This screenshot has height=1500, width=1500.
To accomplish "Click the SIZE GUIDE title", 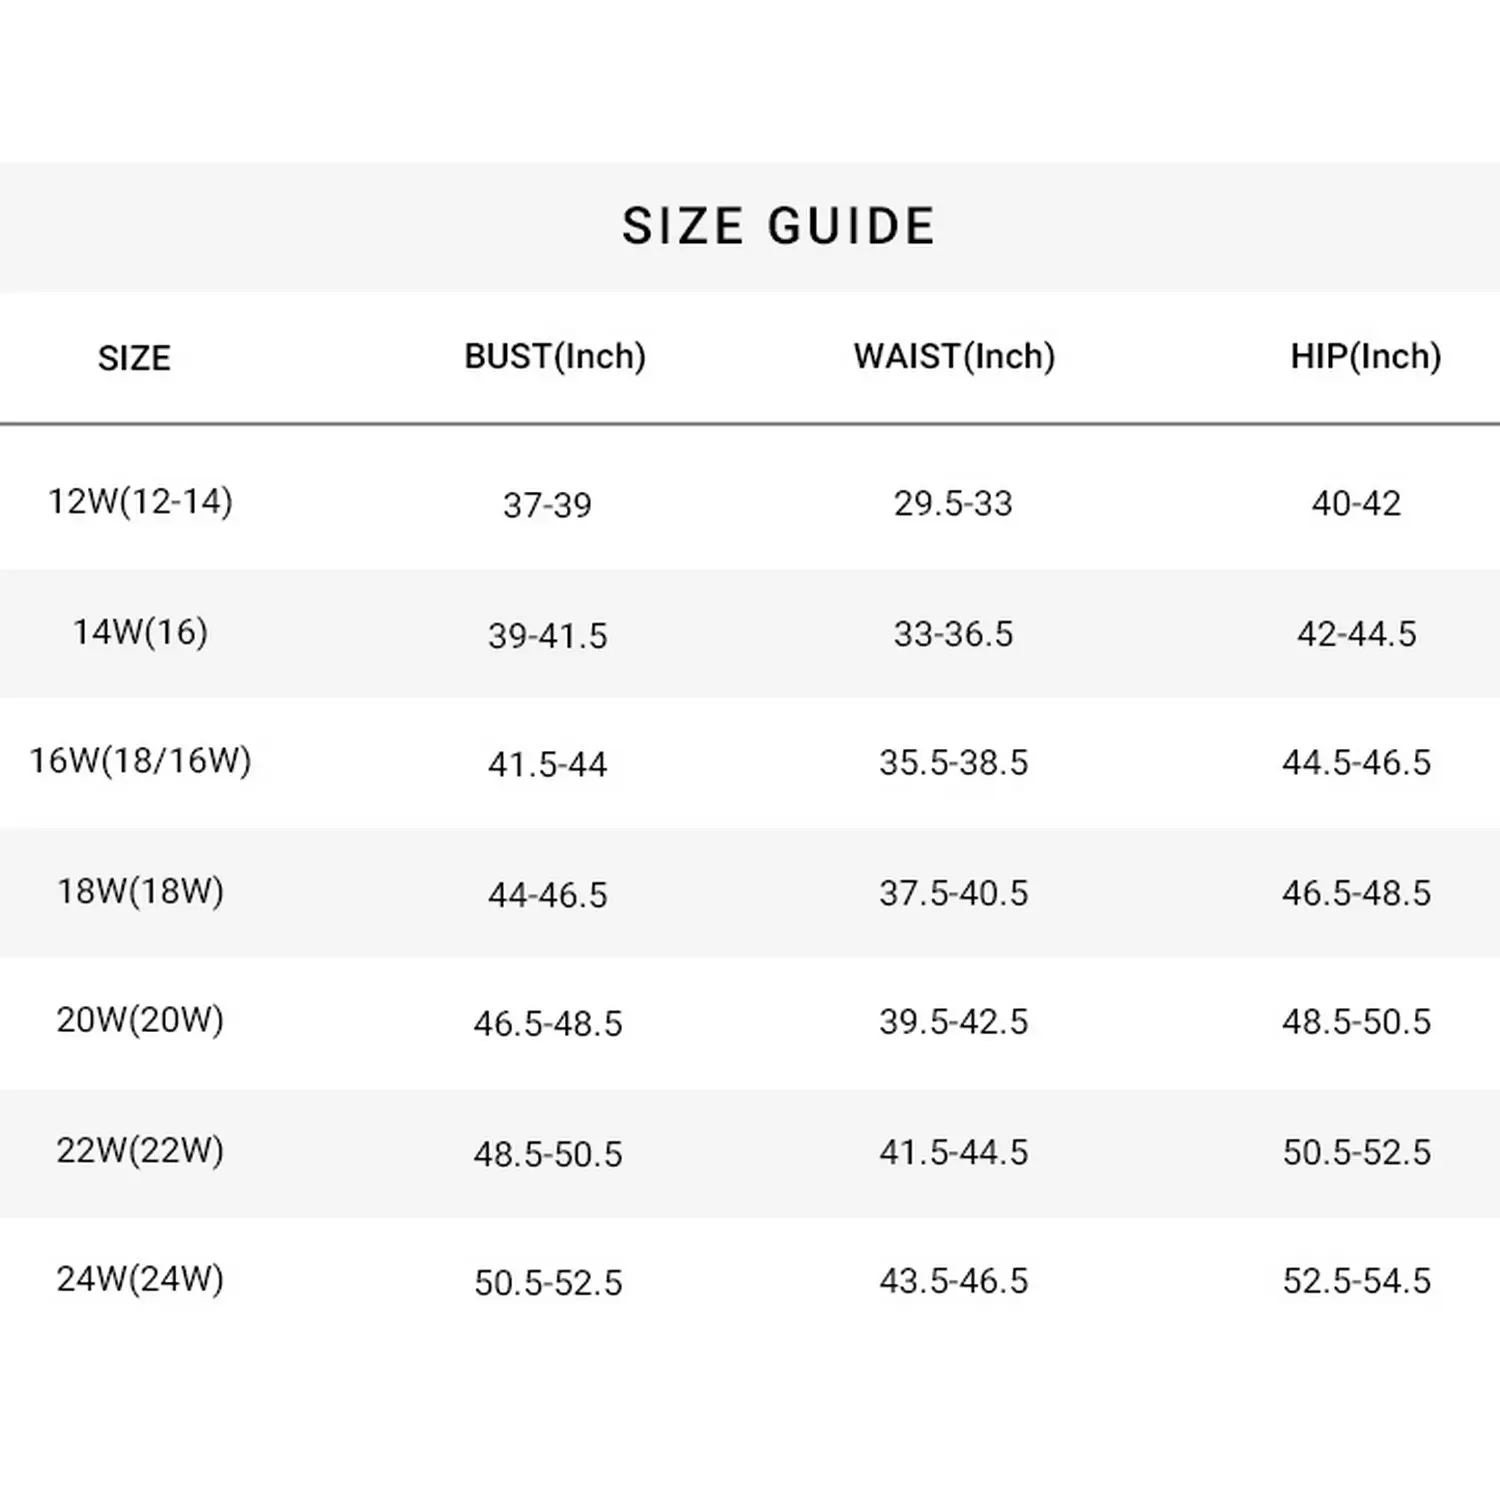I will tap(778, 226).
